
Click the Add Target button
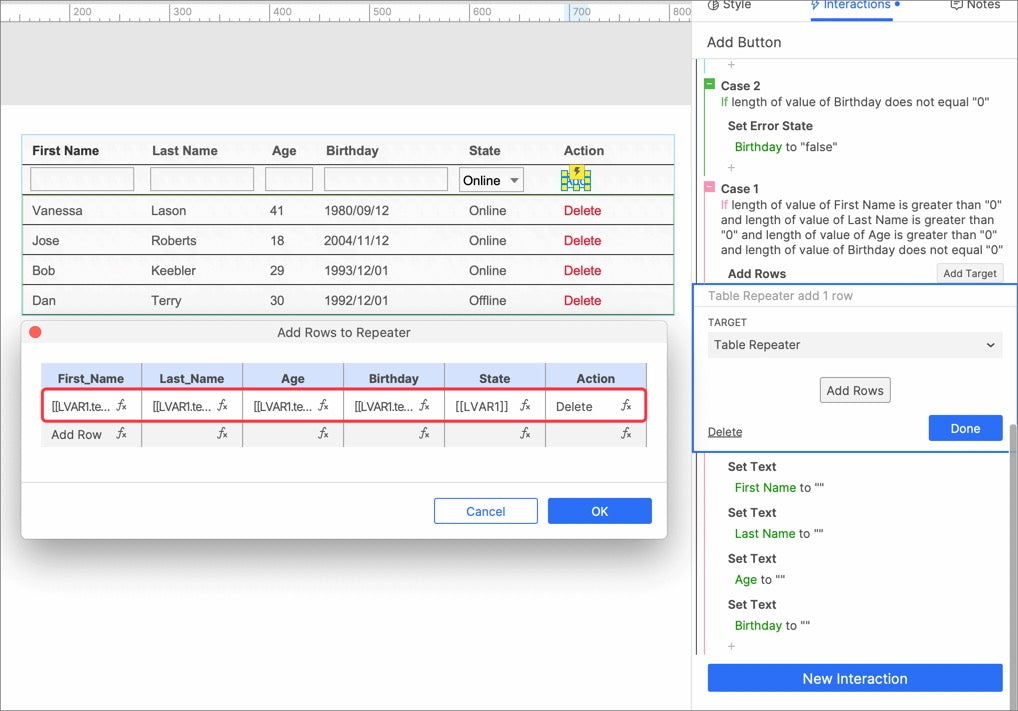click(969, 273)
